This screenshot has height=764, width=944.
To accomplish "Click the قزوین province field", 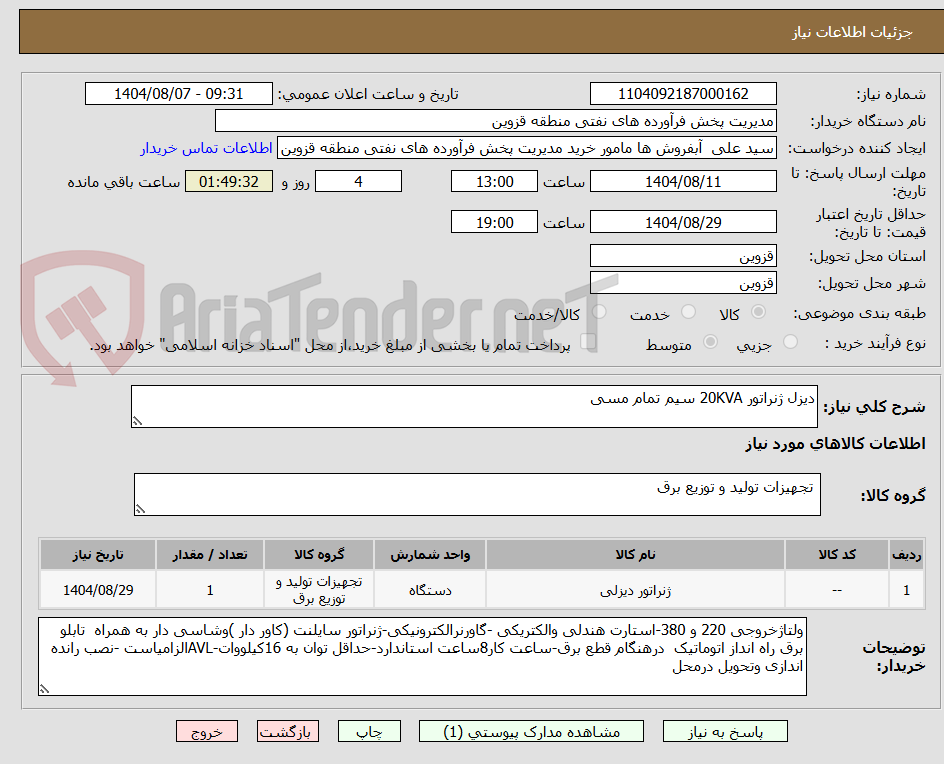I will coord(683,256).
